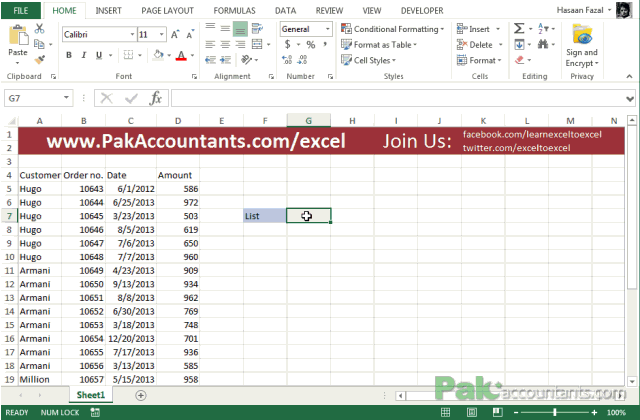Screen dimensions: 640x420
Task: Switch to the INSERT tab
Action: (x=109, y=11)
